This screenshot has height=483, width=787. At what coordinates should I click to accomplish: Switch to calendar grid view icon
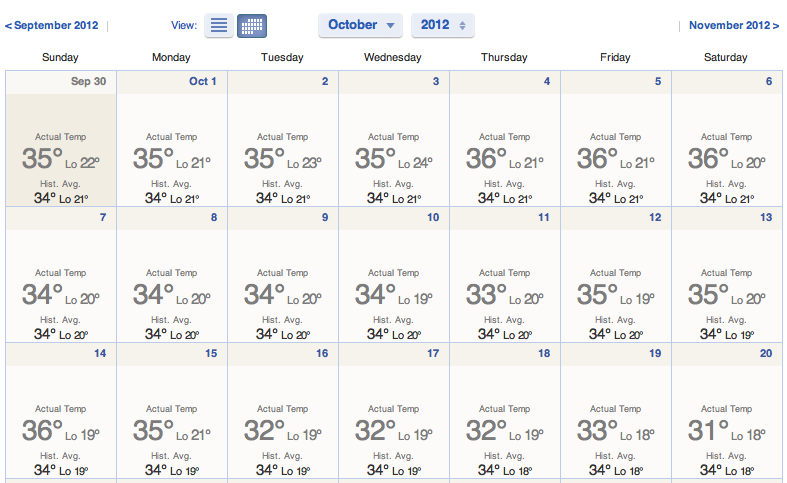coord(252,25)
